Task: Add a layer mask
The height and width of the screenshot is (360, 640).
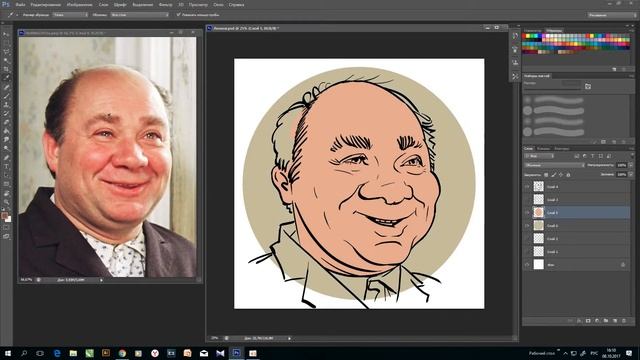Action: point(588,321)
